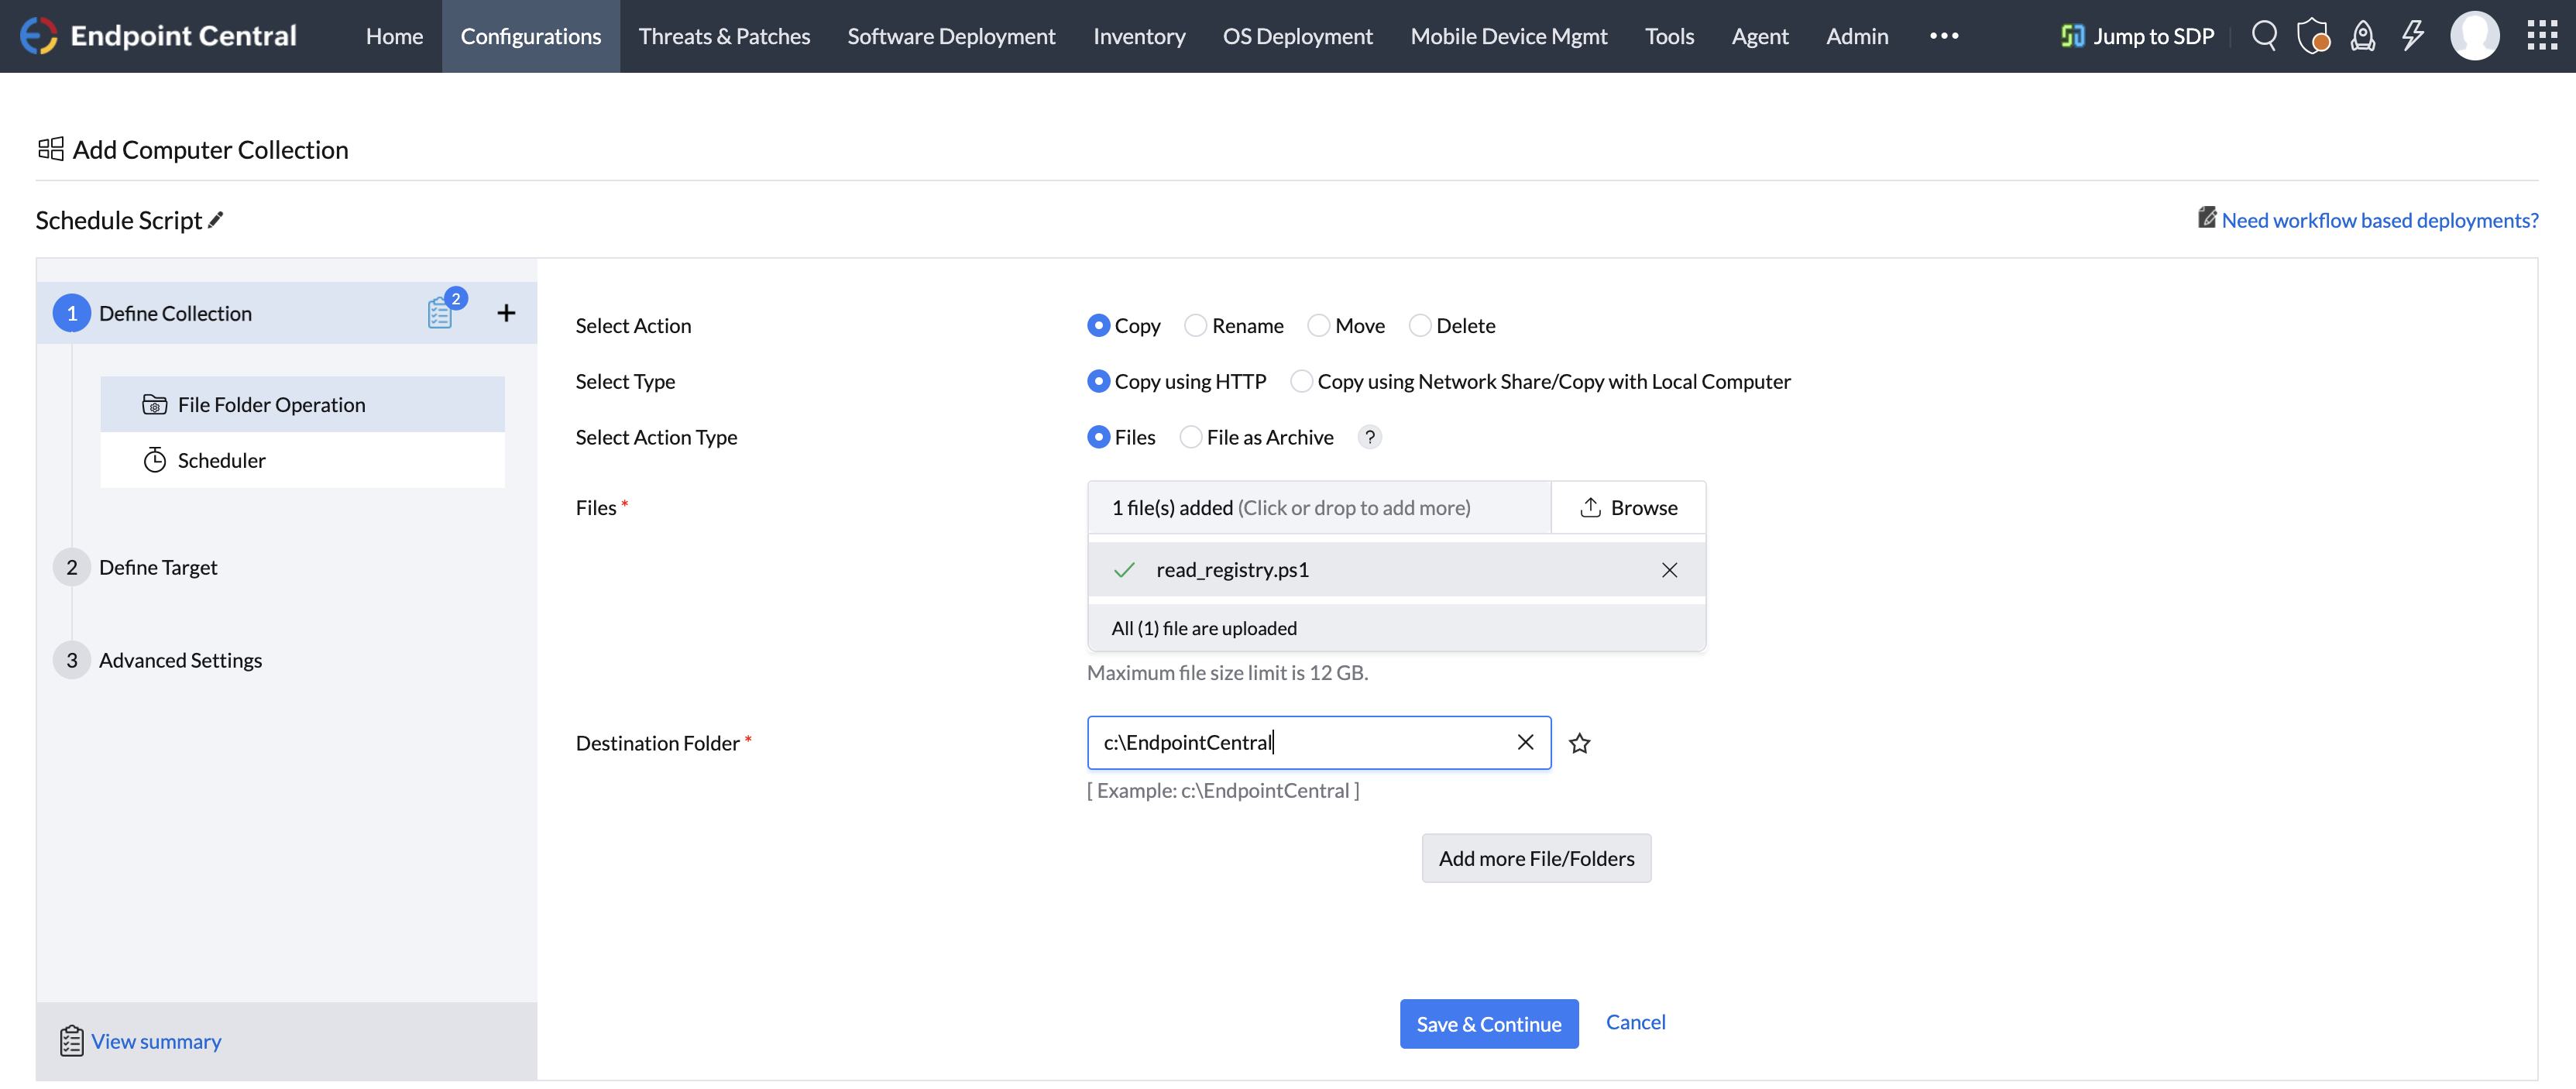Click the workflow deployments note icon
The image size is (2576, 1089).
[x=2206, y=218]
